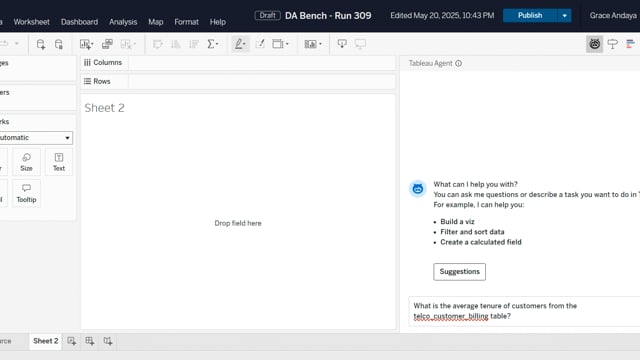The image size is (640, 360).
Task: Click the Publish button
Action: [x=530, y=16]
